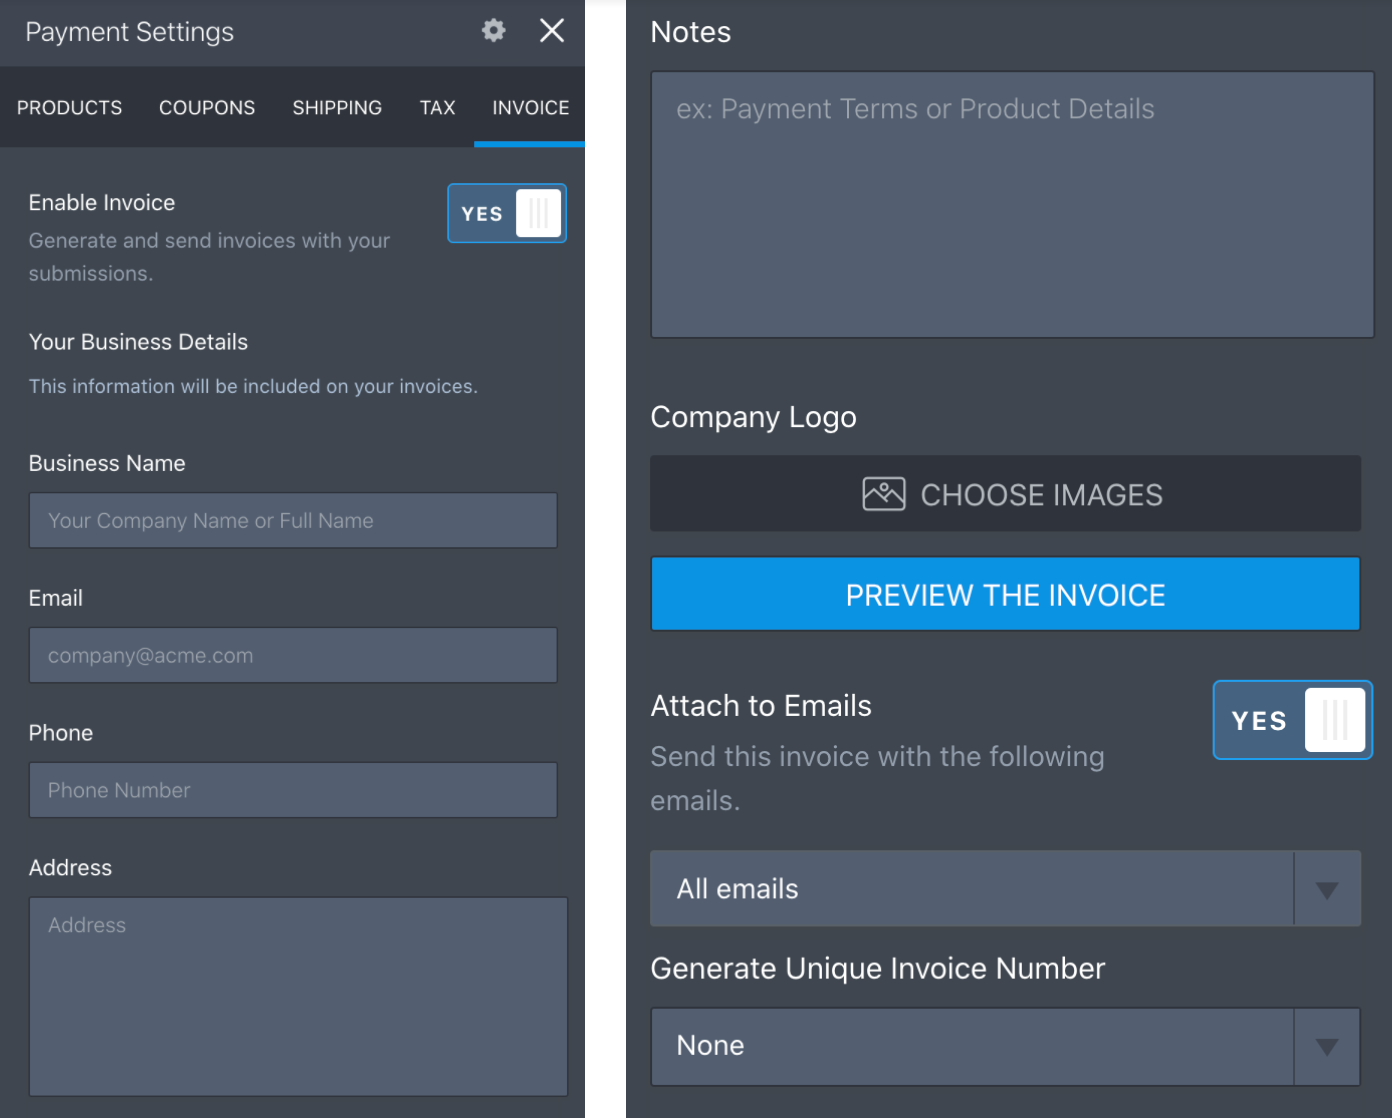Viewport: 1392px width, 1118px height.
Task: Toggle the Attach to Emails switch
Action: [x=1292, y=720]
